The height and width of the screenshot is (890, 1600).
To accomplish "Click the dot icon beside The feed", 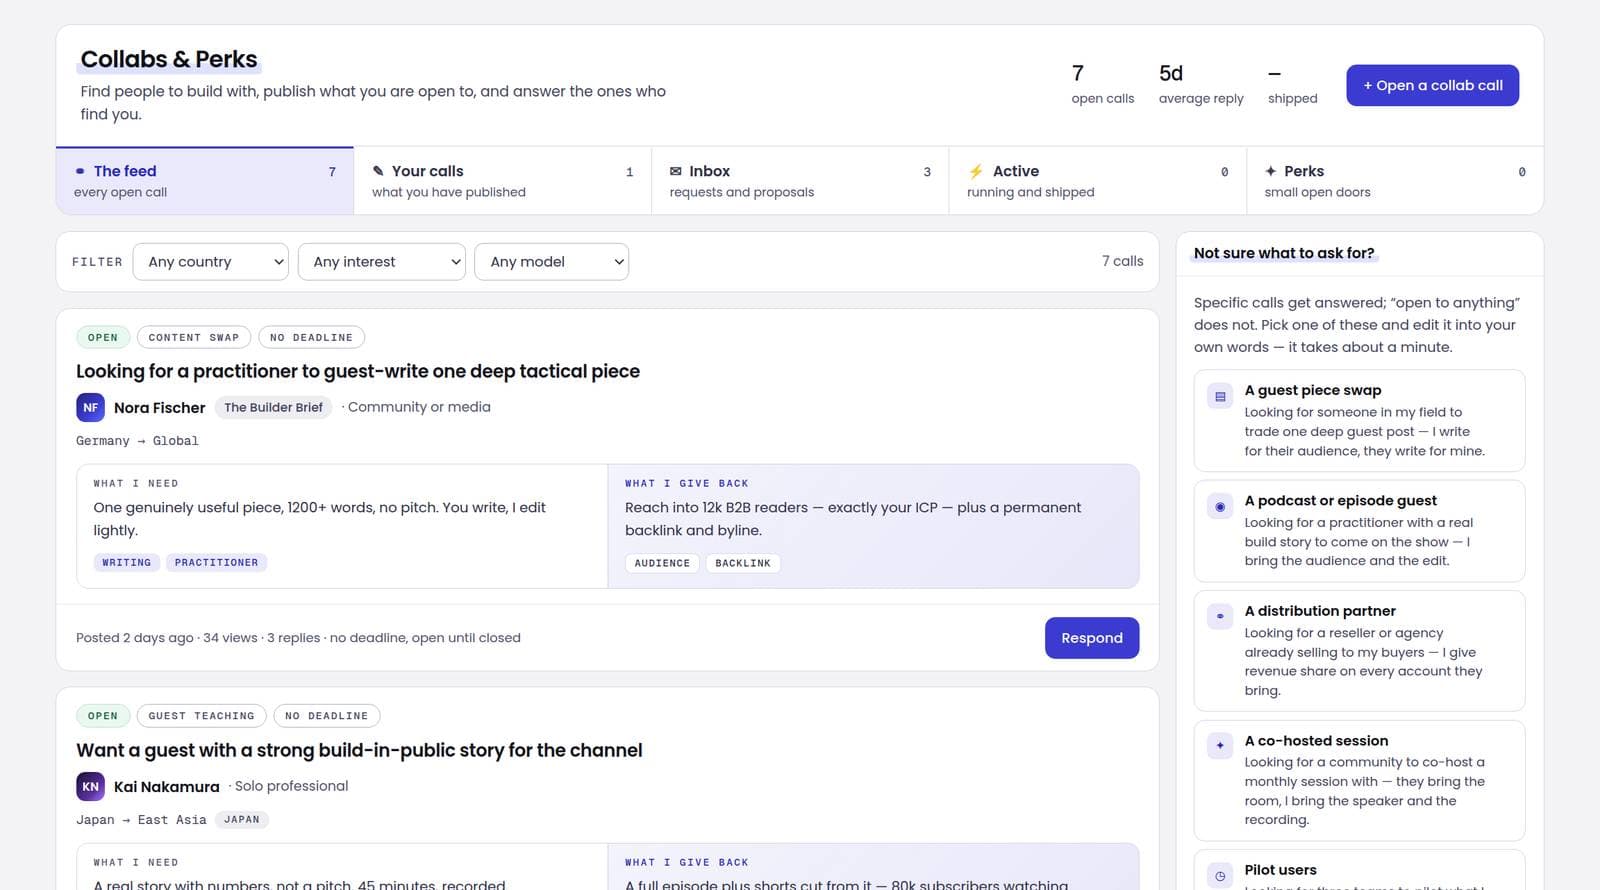I will click(x=80, y=171).
